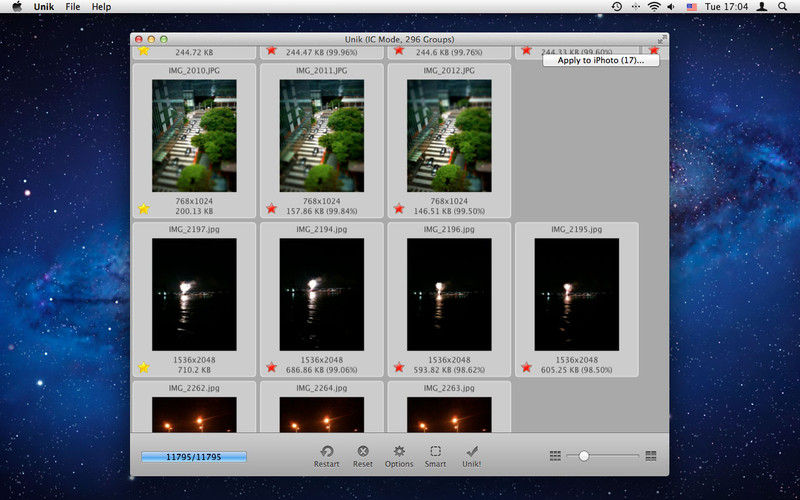800x500 pixels.
Task: Click the Reset toolbar icon
Action: pos(363,451)
